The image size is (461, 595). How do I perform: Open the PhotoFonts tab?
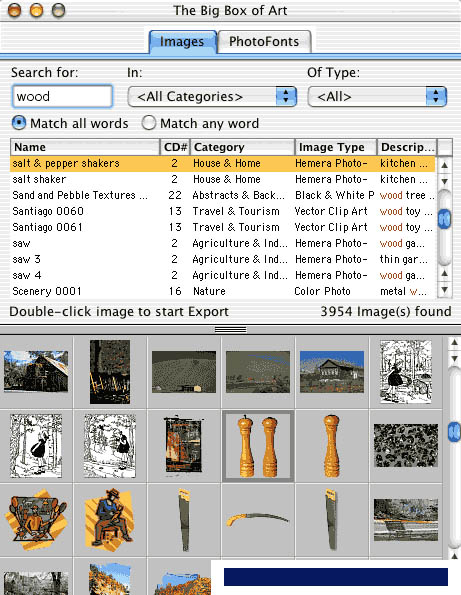coord(264,42)
